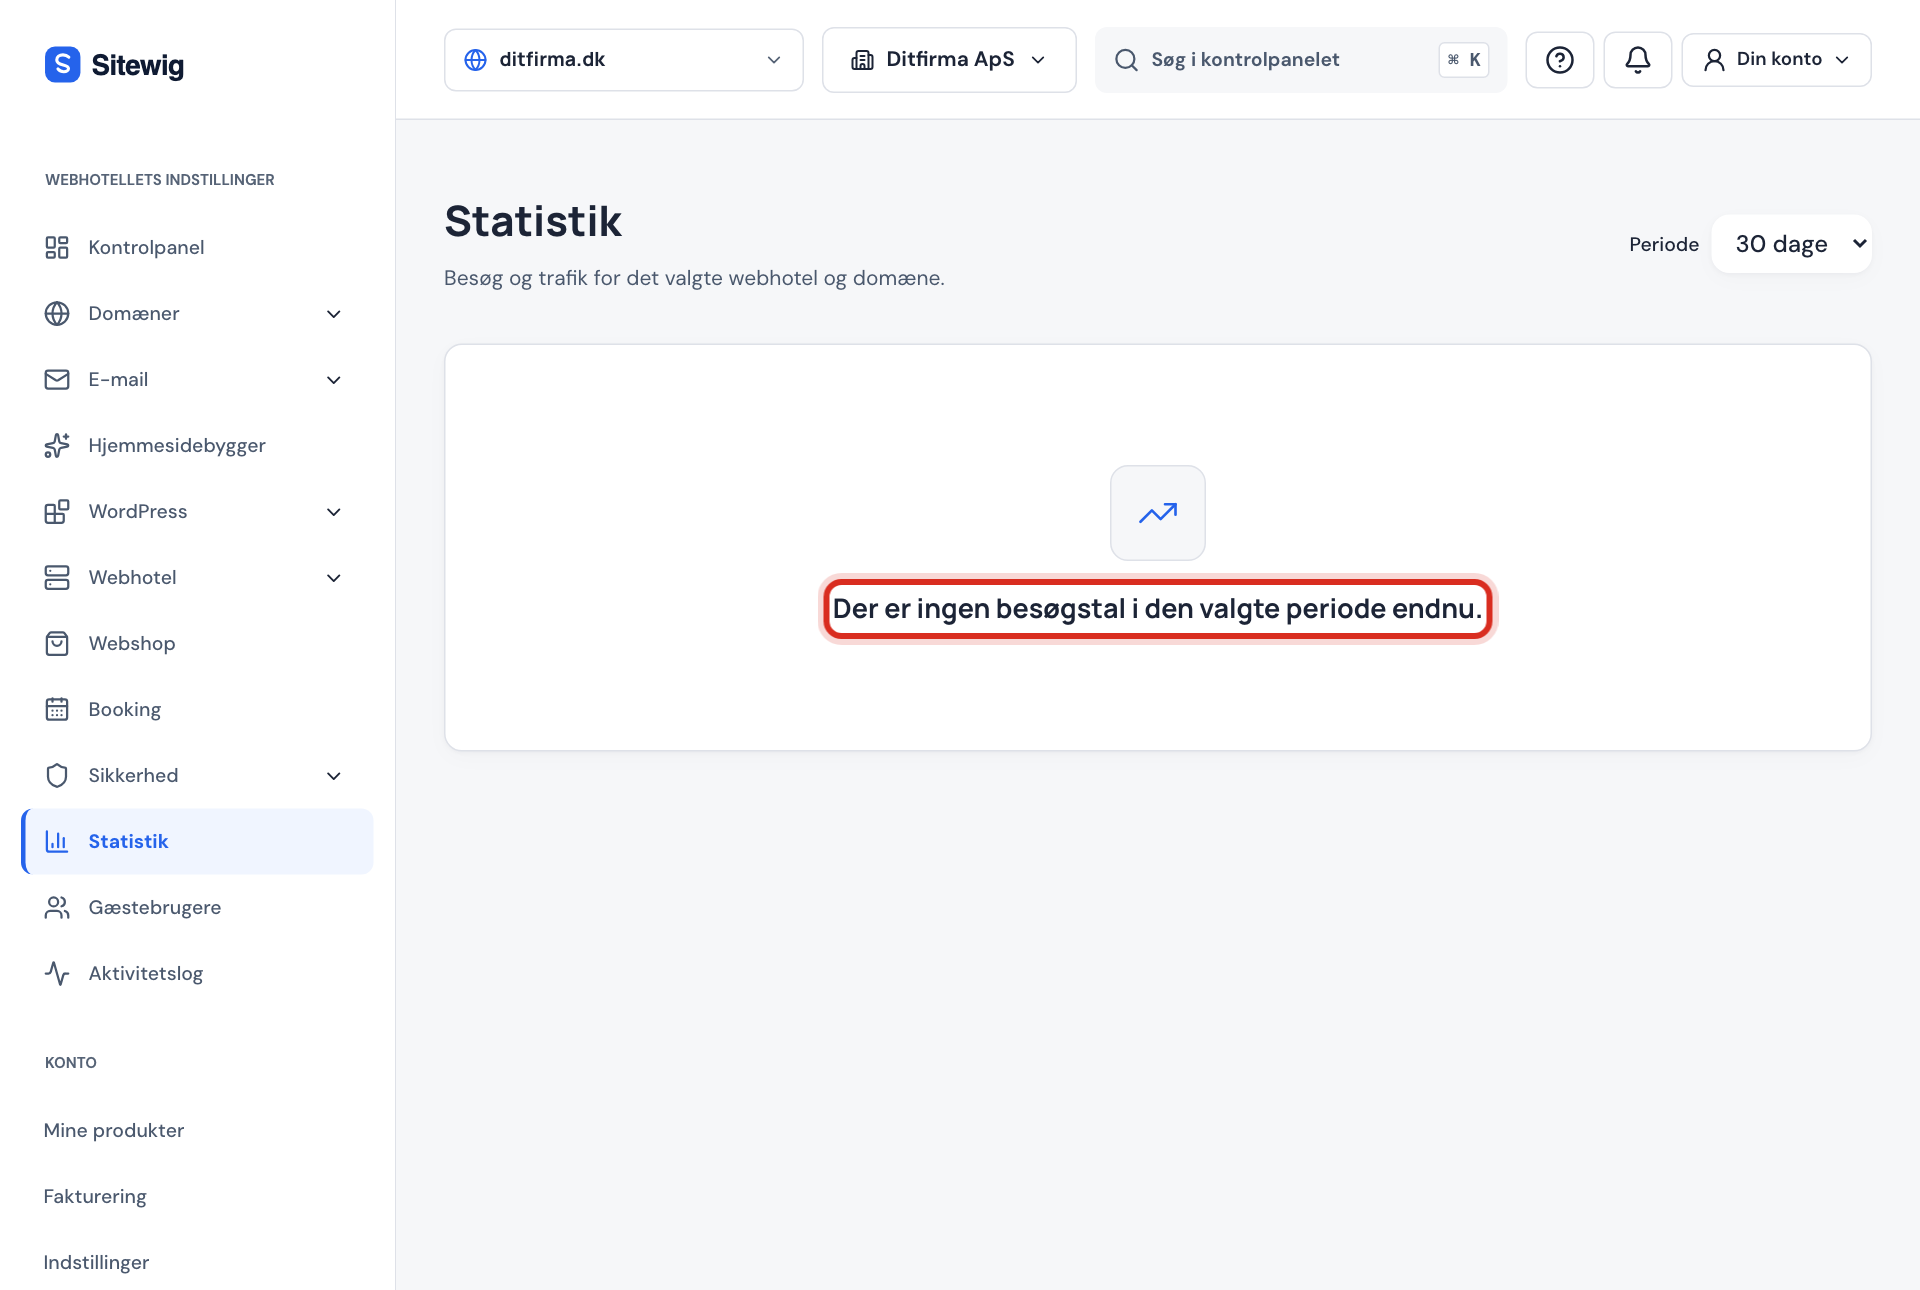Image resolution: width=1920 pixels, height=1290 pixels.
Task: Open the Booking sidebar item
Action: (197, 709)
